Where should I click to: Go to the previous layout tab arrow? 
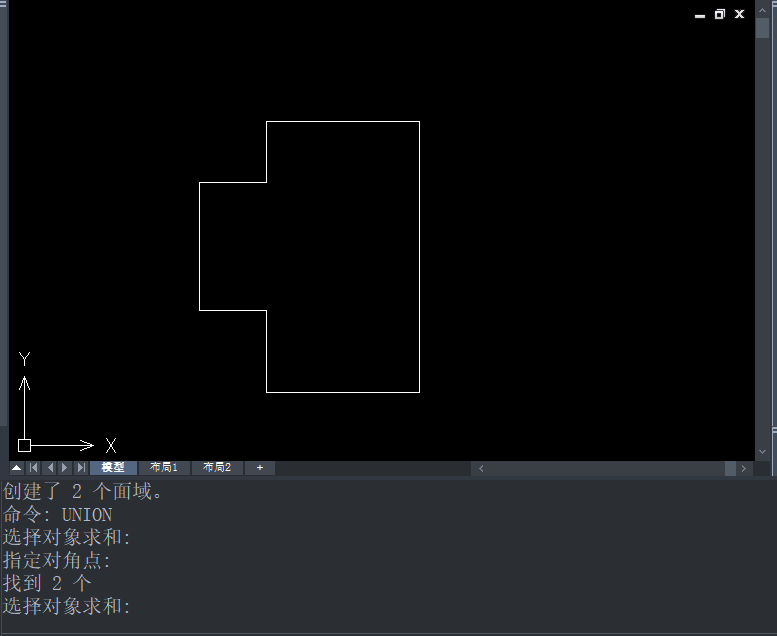tap(50, 467)
